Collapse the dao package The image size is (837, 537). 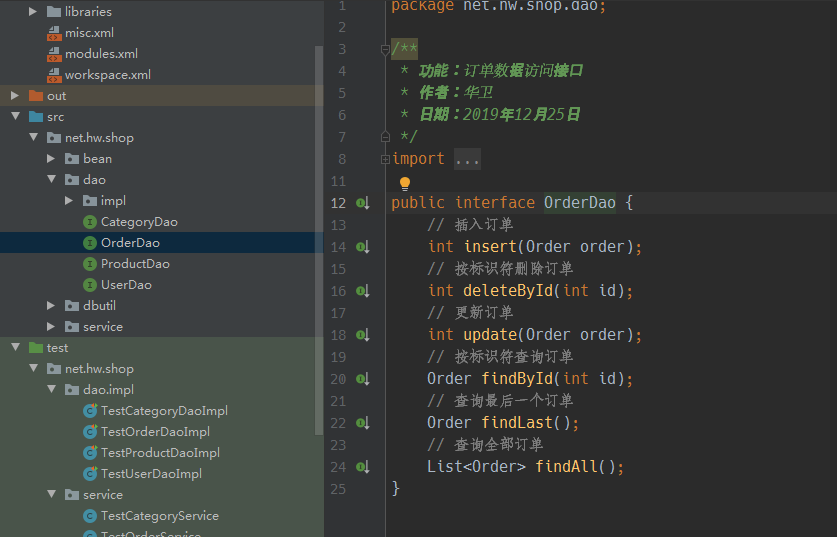(x=51, y=179)
